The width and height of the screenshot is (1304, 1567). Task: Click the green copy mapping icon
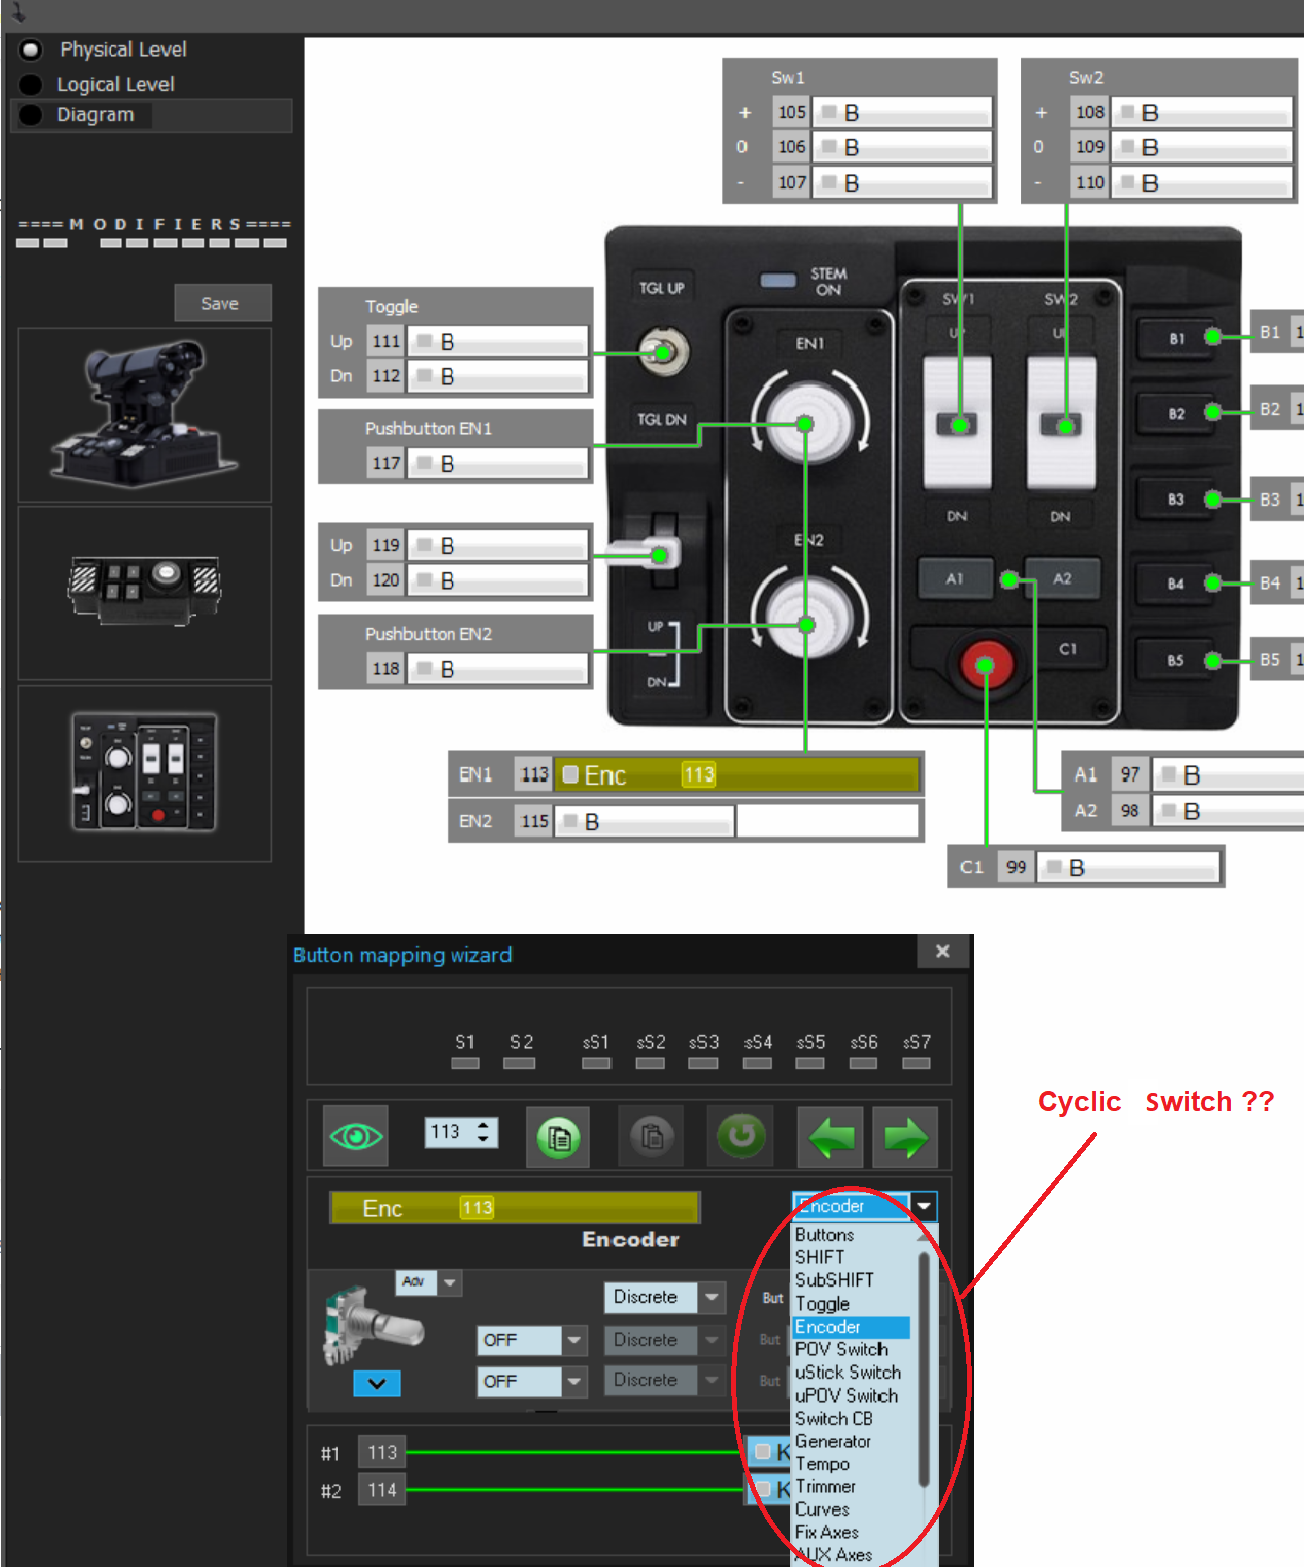[x=558, y=1136]
